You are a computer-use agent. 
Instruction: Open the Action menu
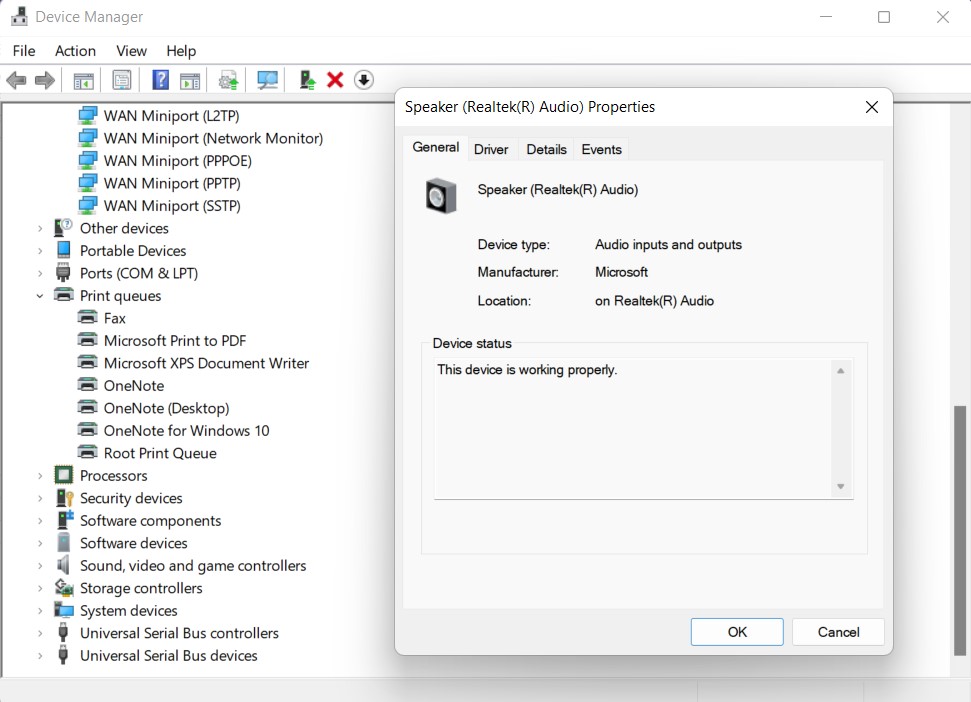click(x=75, y=50)
